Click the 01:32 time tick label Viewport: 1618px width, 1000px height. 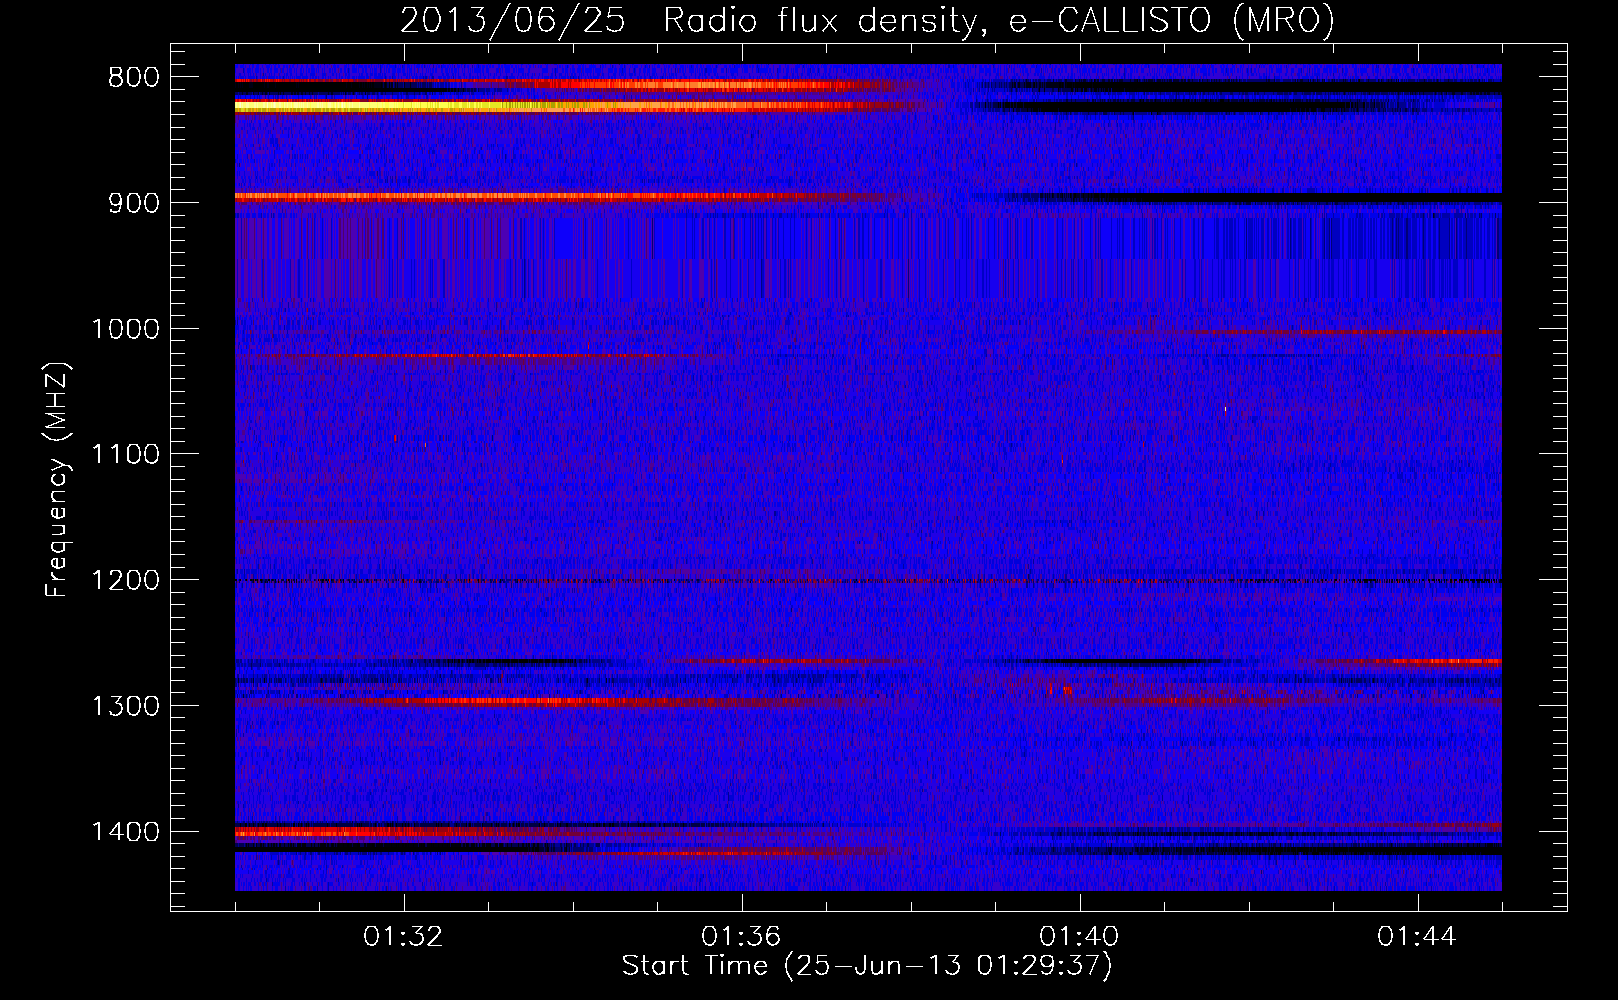(x=403, y=937)
